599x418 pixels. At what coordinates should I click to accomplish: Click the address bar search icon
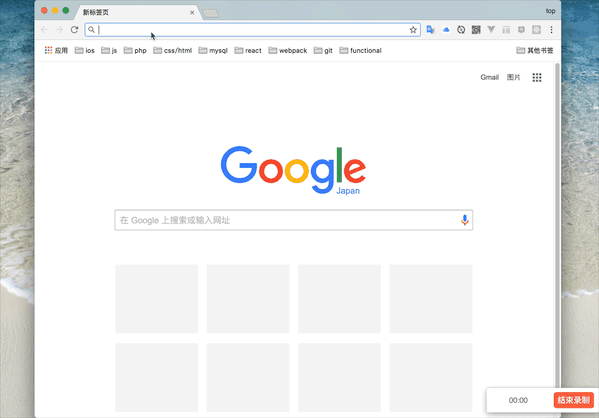pos(91,29)
